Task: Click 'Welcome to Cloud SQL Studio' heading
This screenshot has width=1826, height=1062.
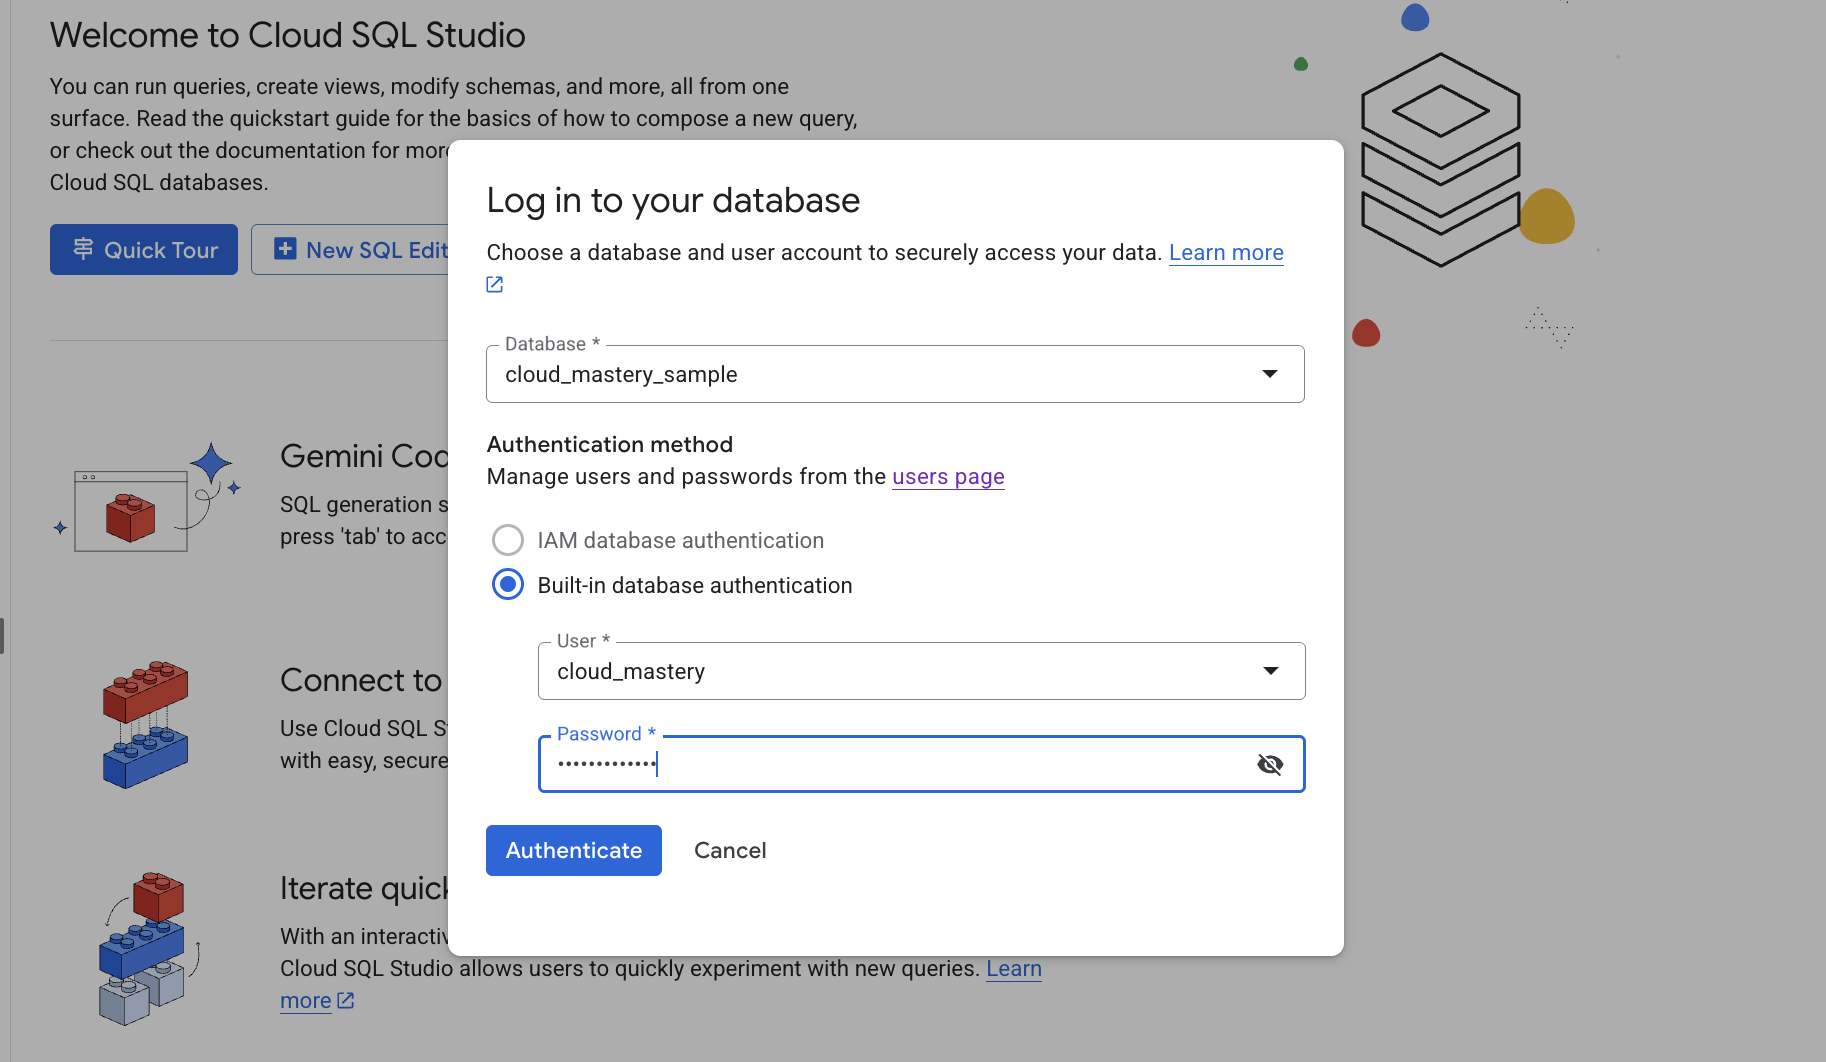Action: [x=288, y=35]
